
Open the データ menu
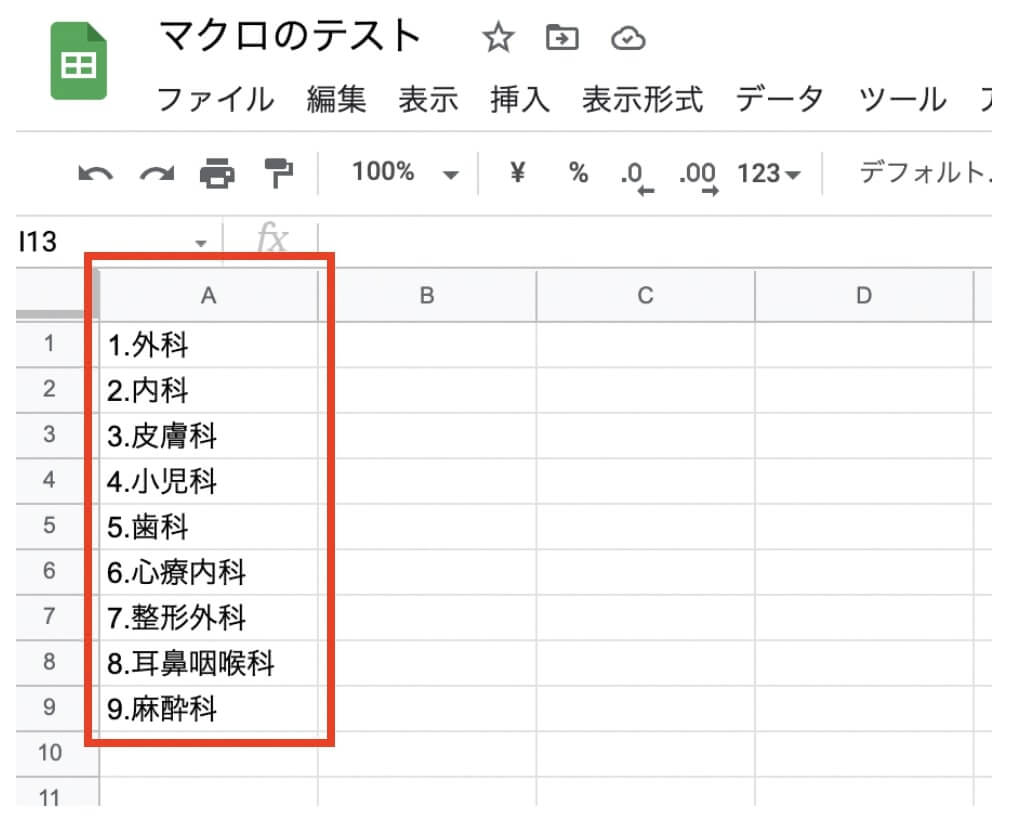(779, 100)
